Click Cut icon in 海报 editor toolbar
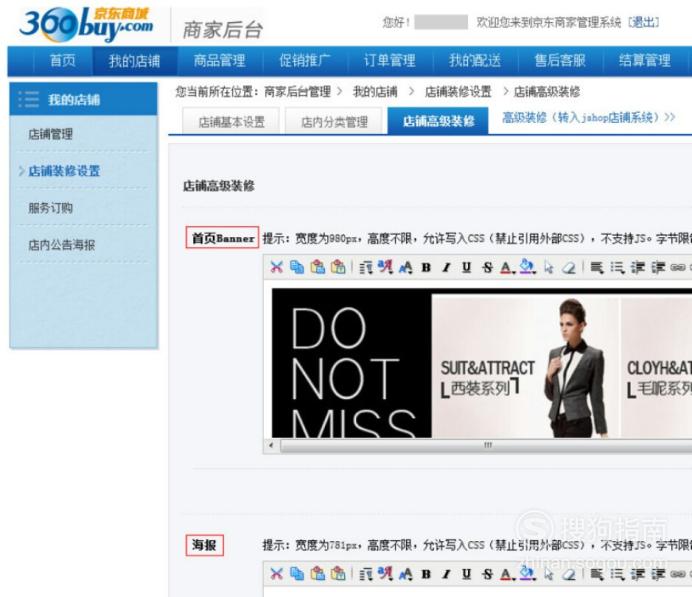This screenshot has height=597, width=692. [x=276, y=574]
